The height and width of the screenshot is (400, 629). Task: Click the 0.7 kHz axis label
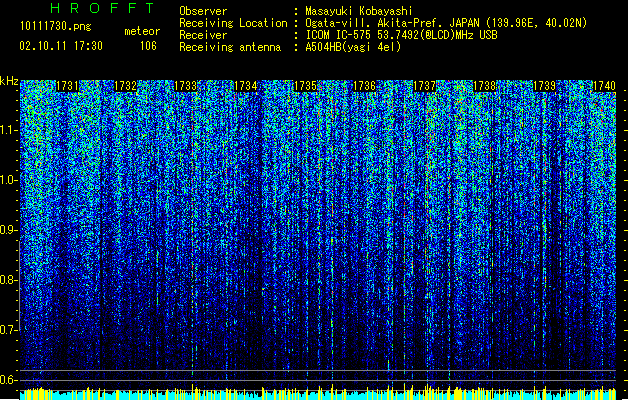[x=9, y=330]
